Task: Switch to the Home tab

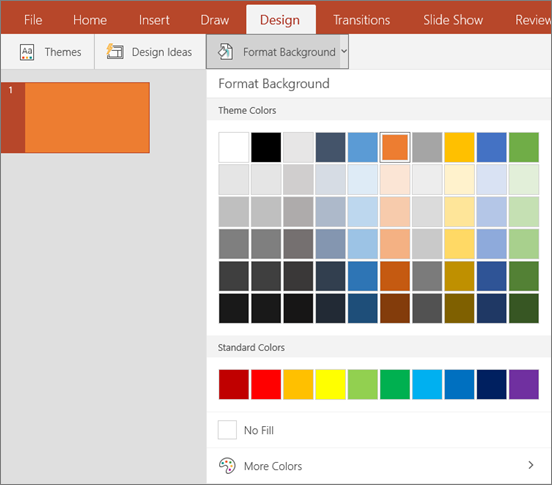Action: [90, 20]
